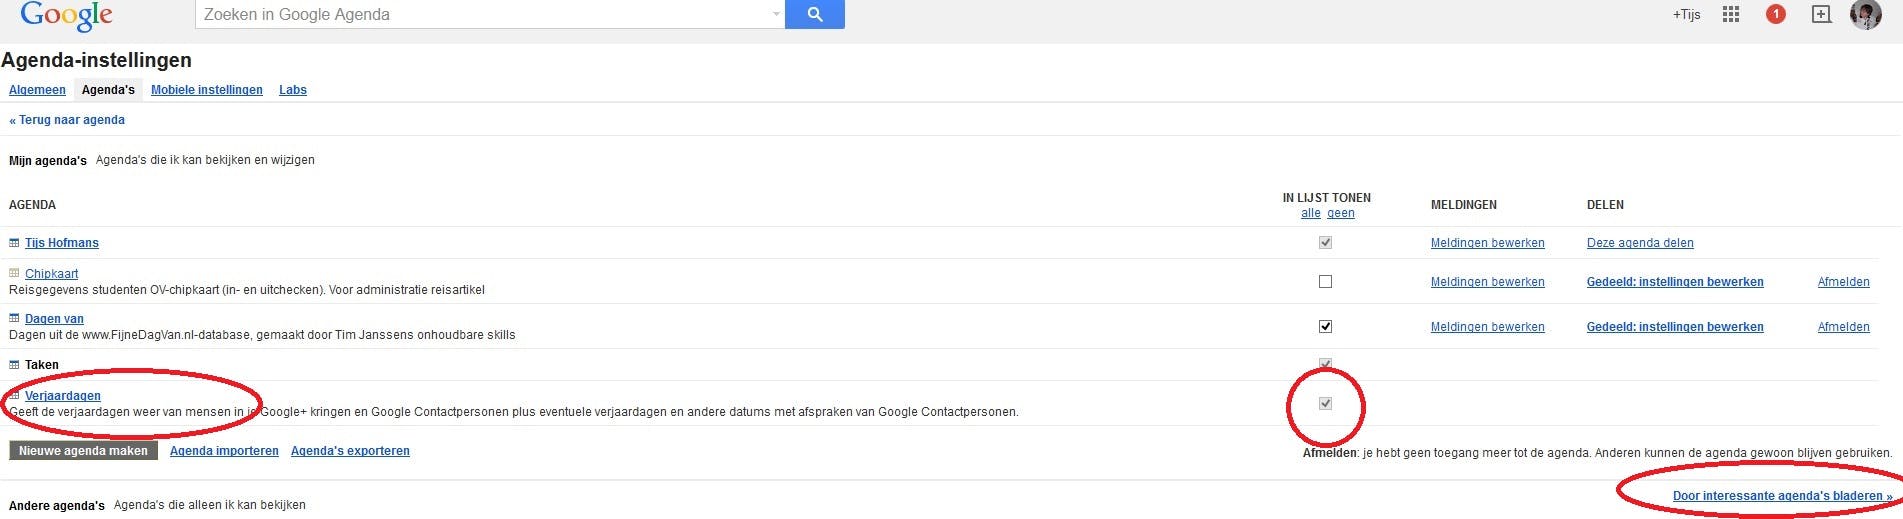This screenshot has height=519, width=1903.
Task: Open Door interessante agenda's bladeren link
Action: pyautogui.click(x=1782, y=496)
